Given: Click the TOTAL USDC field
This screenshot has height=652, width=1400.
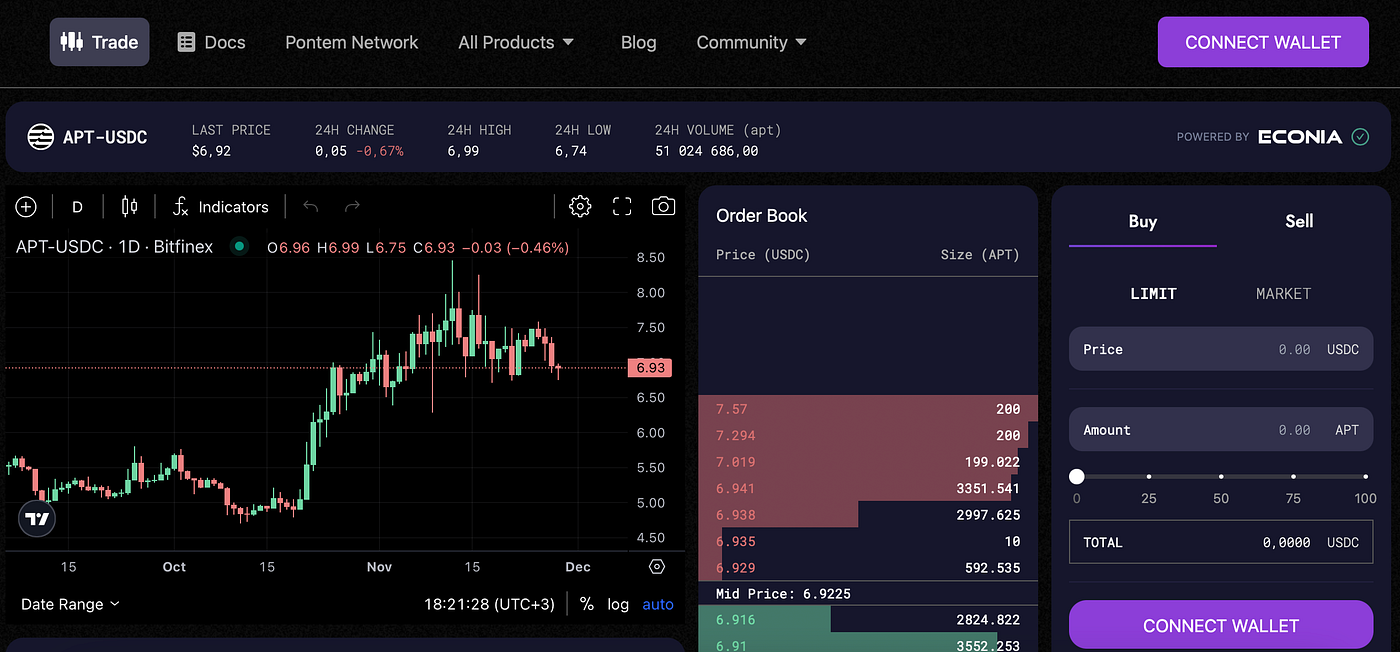Looking at the screenshot, I should [1221, 542].
